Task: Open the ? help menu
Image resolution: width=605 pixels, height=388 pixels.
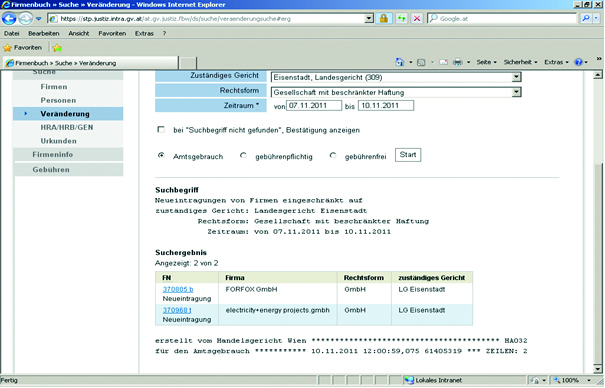Action: [164, 34]
